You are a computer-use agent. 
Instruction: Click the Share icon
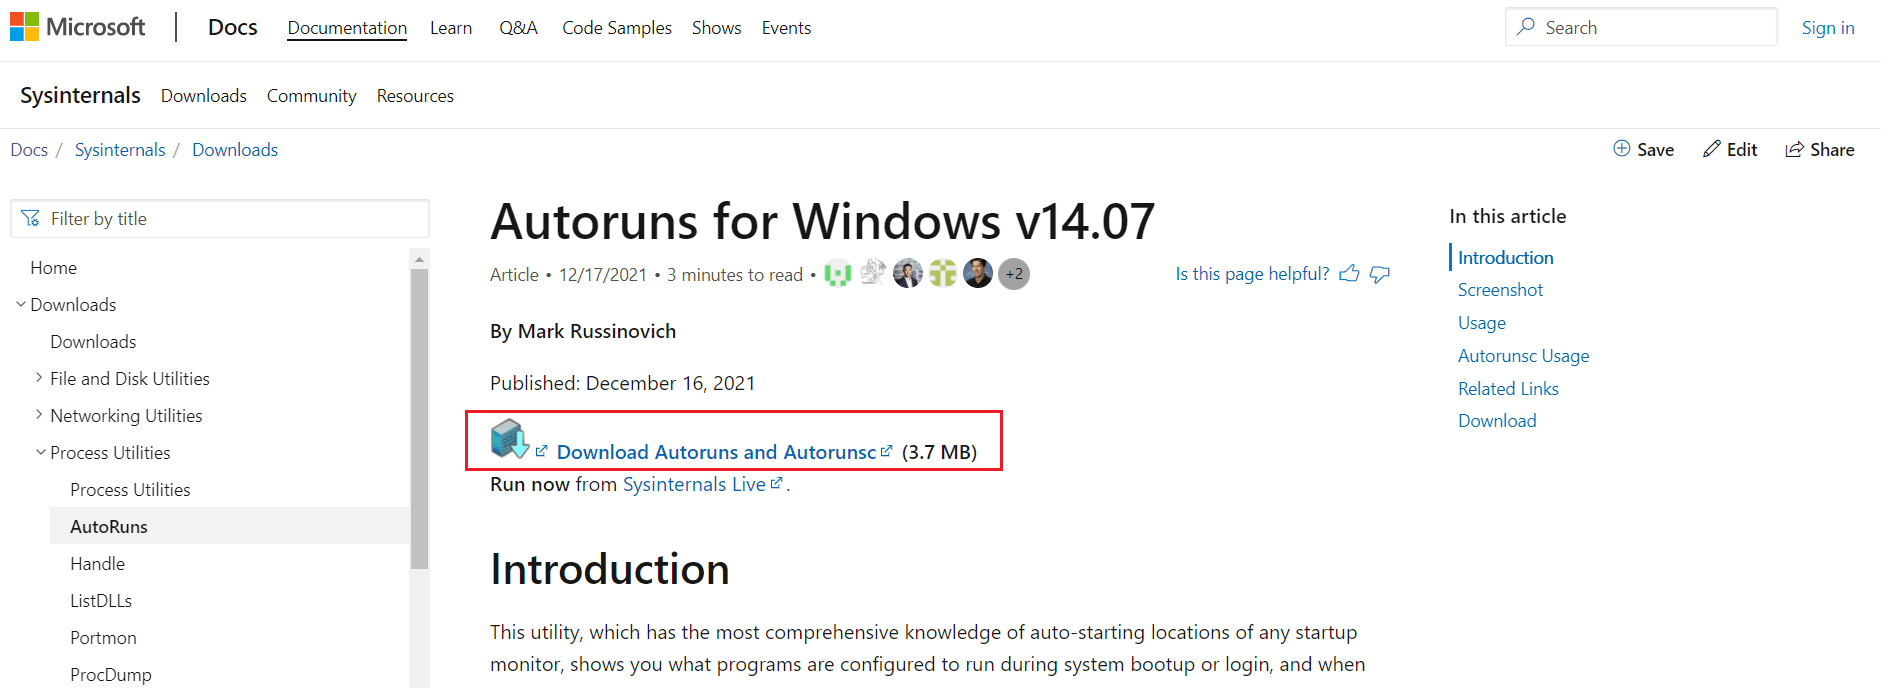[x=1795, y=149]
